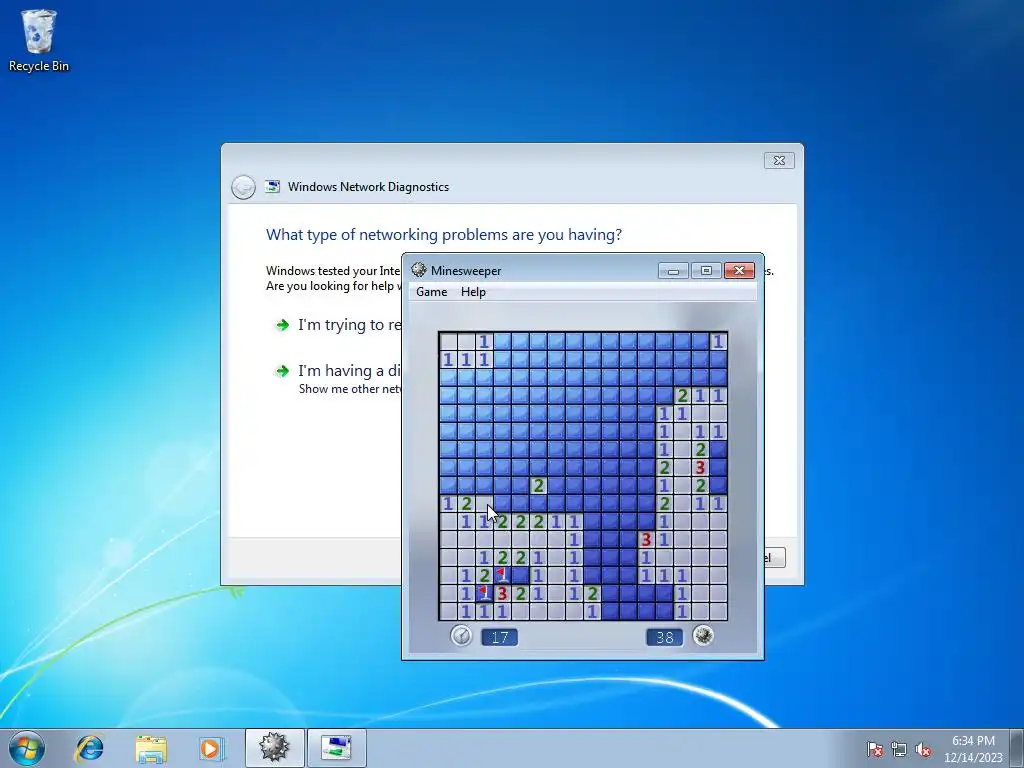Open the Help menu in Minesweeper
This screenshot has width=1024, height=768.
coord(473,292)
